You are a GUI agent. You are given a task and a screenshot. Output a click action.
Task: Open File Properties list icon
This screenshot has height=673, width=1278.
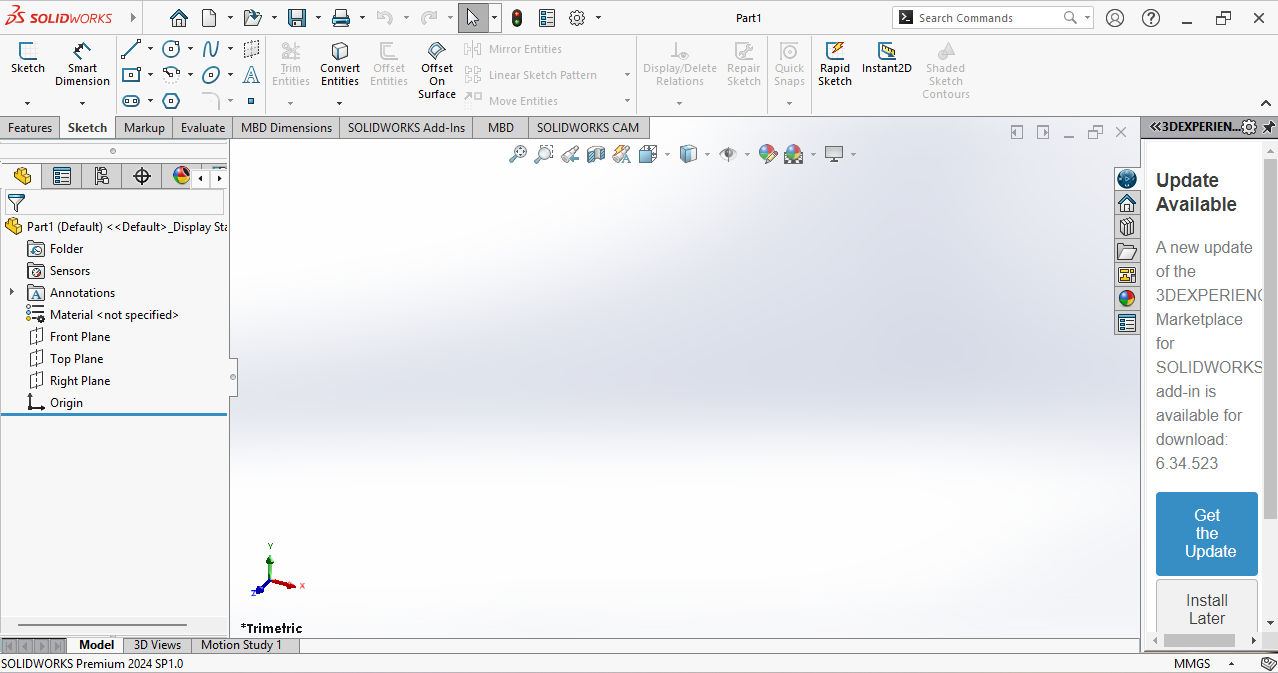[547, 18]
